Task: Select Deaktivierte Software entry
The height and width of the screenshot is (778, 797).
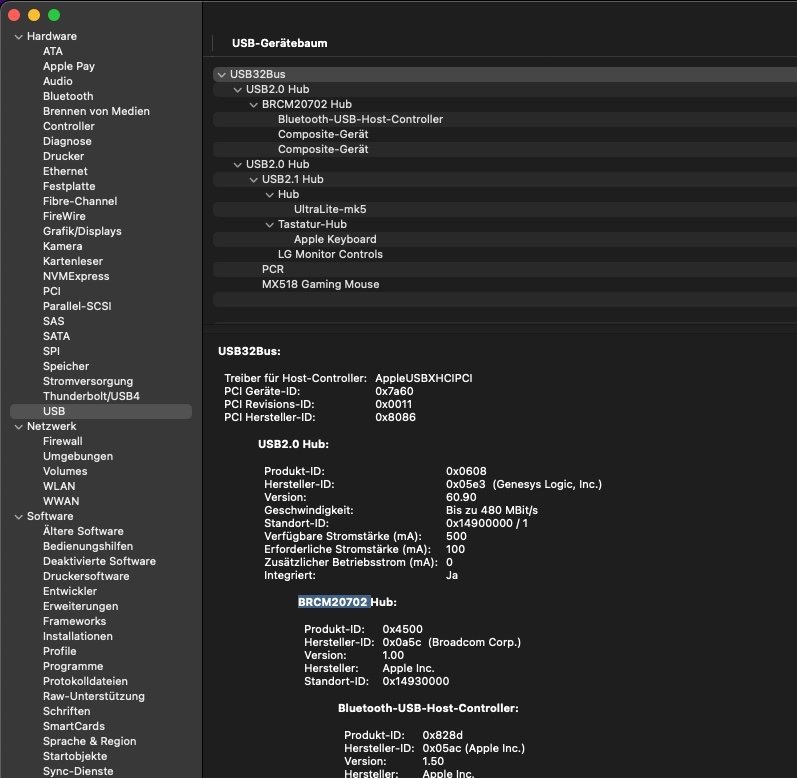Action: click(x=99, y=561)
